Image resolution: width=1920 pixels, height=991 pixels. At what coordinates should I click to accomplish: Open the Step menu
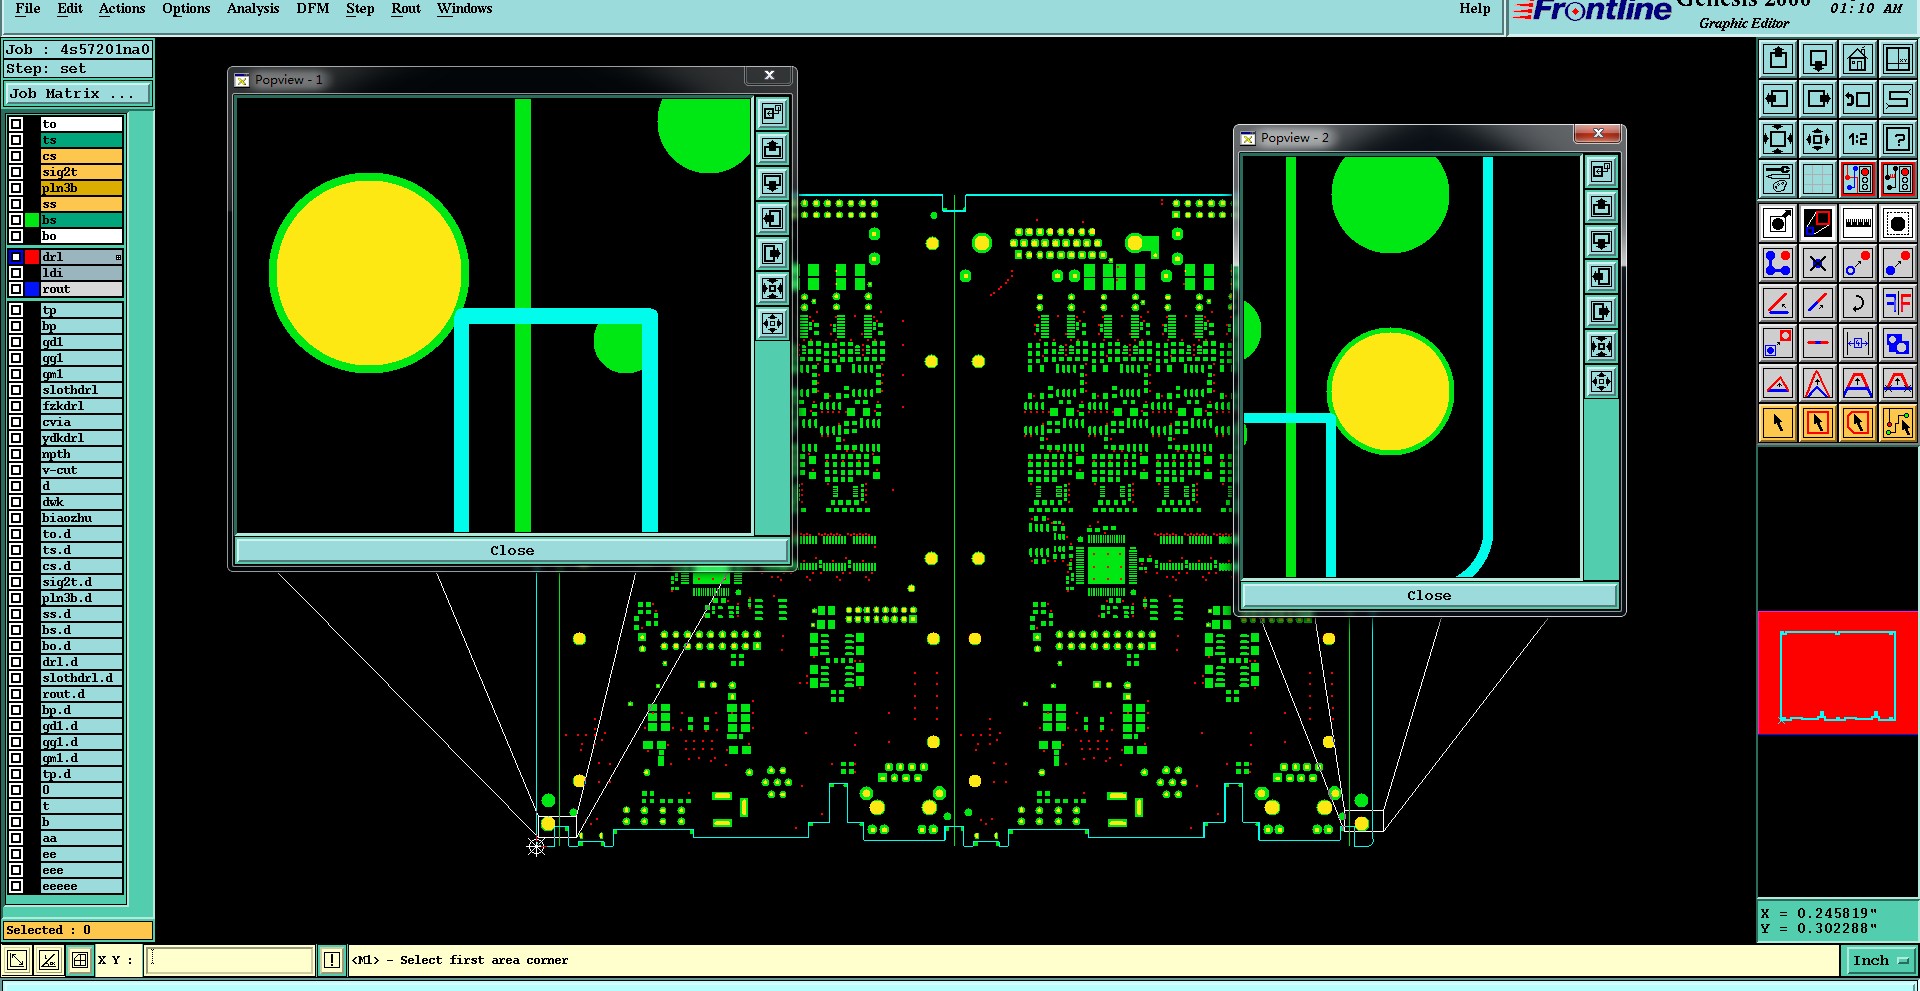coord(360,9)
